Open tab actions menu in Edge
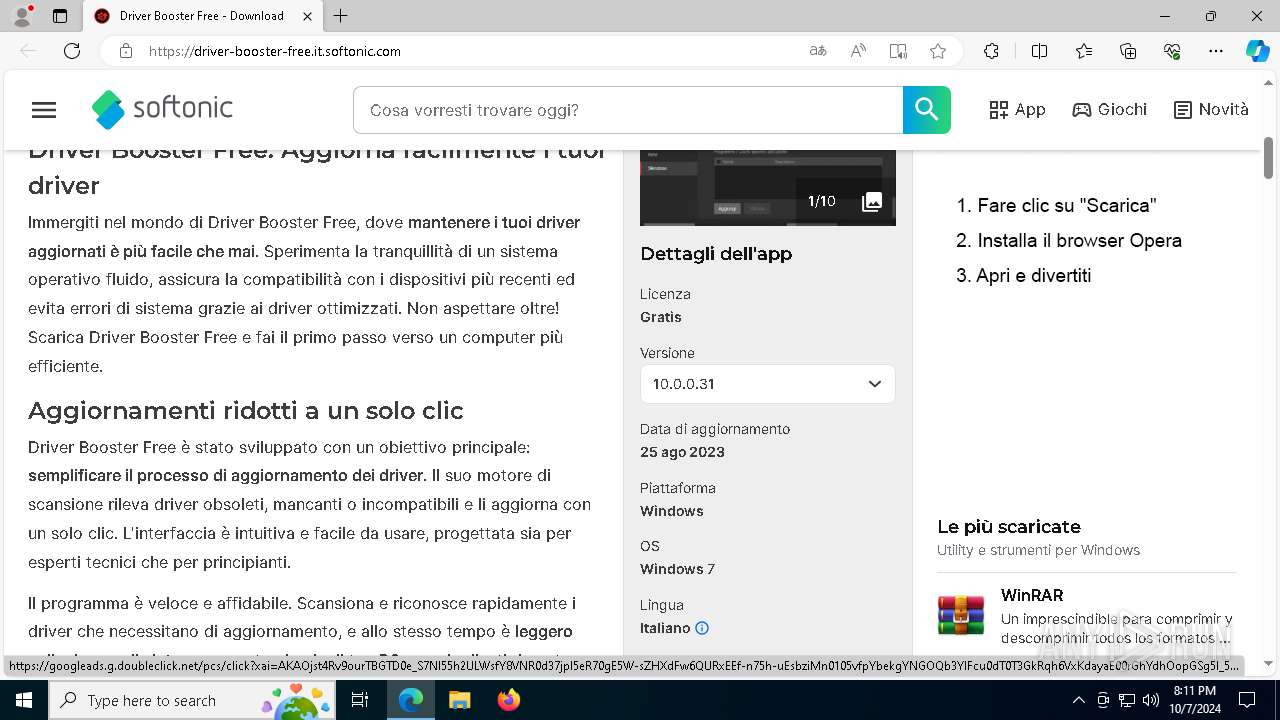 pyautogui.click(x=60, y=16)
